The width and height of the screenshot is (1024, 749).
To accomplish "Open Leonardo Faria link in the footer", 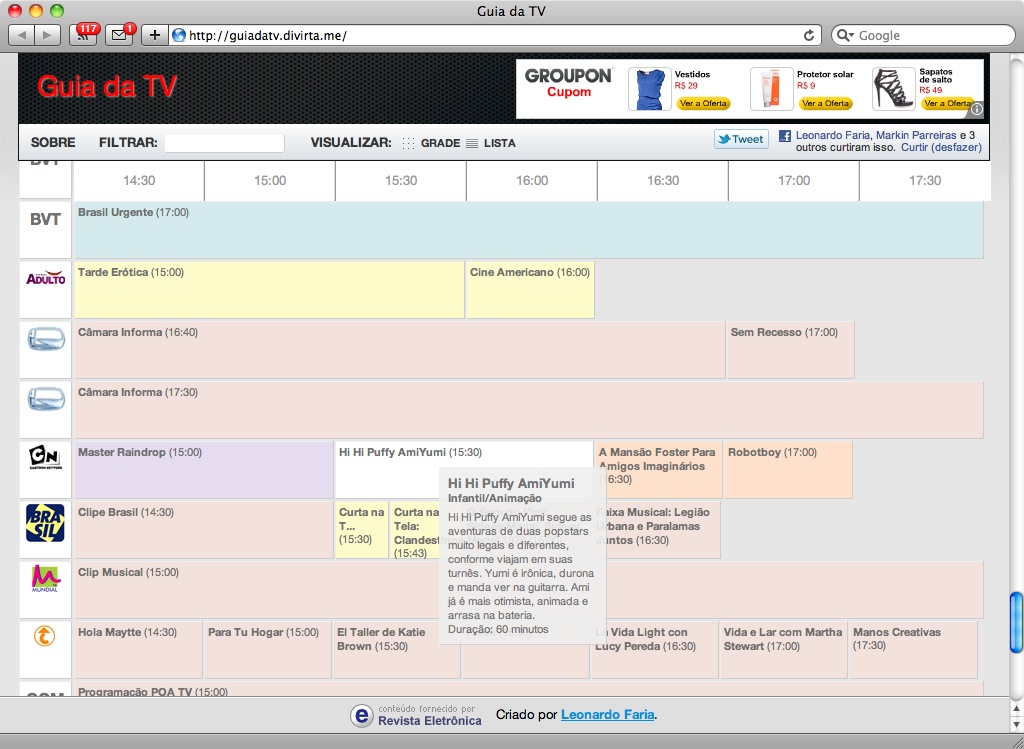I will [x=607, y=714].
